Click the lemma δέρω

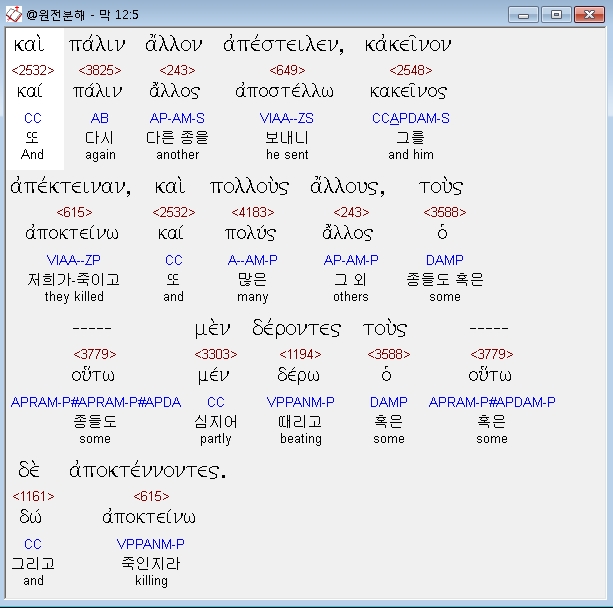pos(298,375)
